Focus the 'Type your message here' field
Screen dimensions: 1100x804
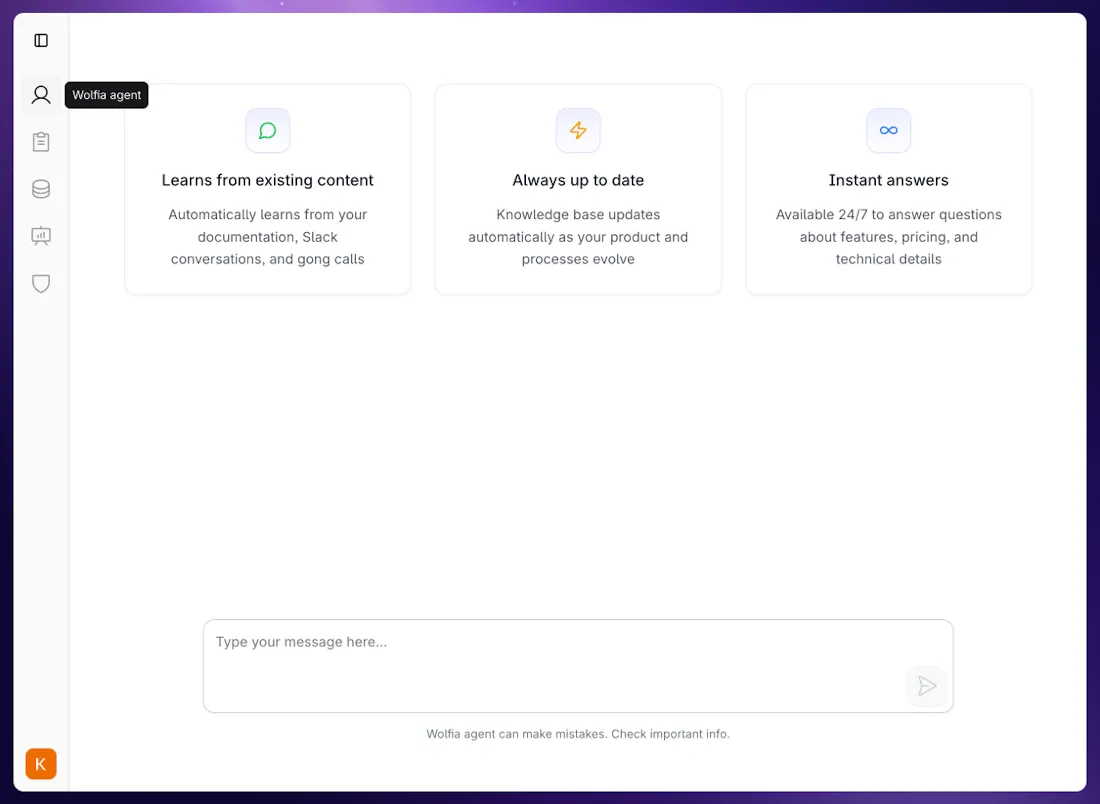[x=578, y=666]
